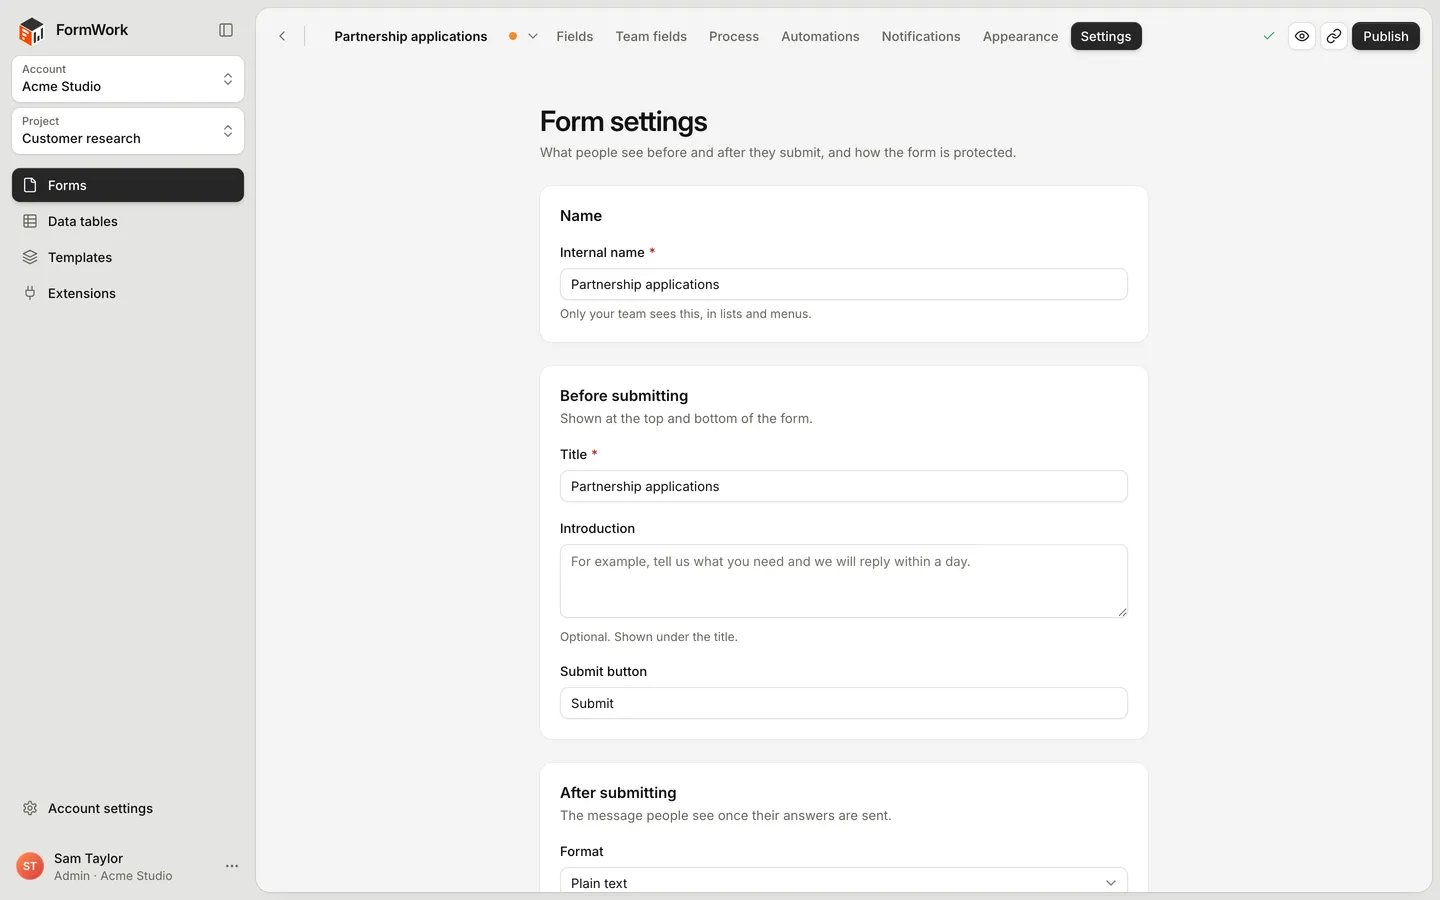Click the Introduction text area

click(844, 581)
